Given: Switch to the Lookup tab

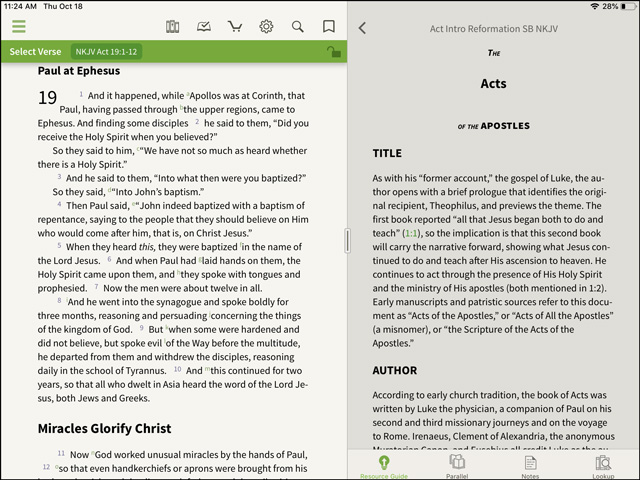Looking at the screenshot, I should point(603,467).
